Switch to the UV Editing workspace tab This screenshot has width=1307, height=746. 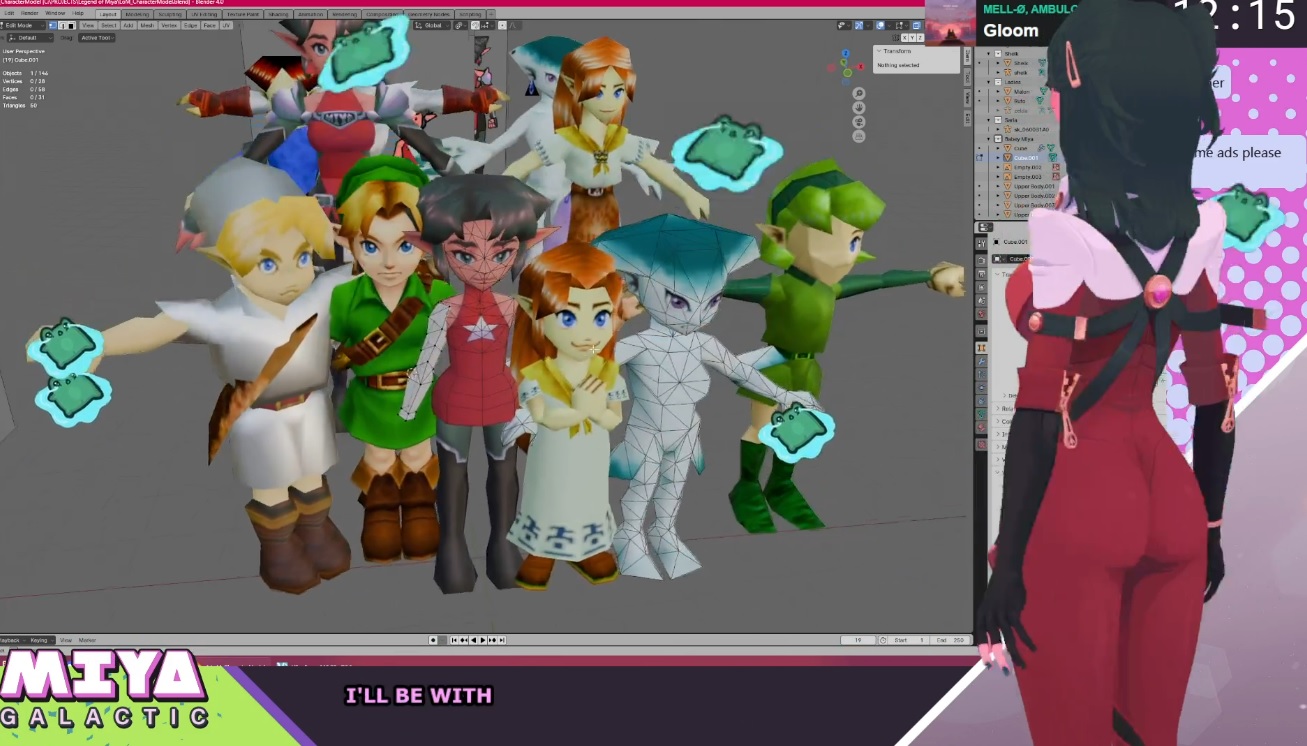[203, 14]
